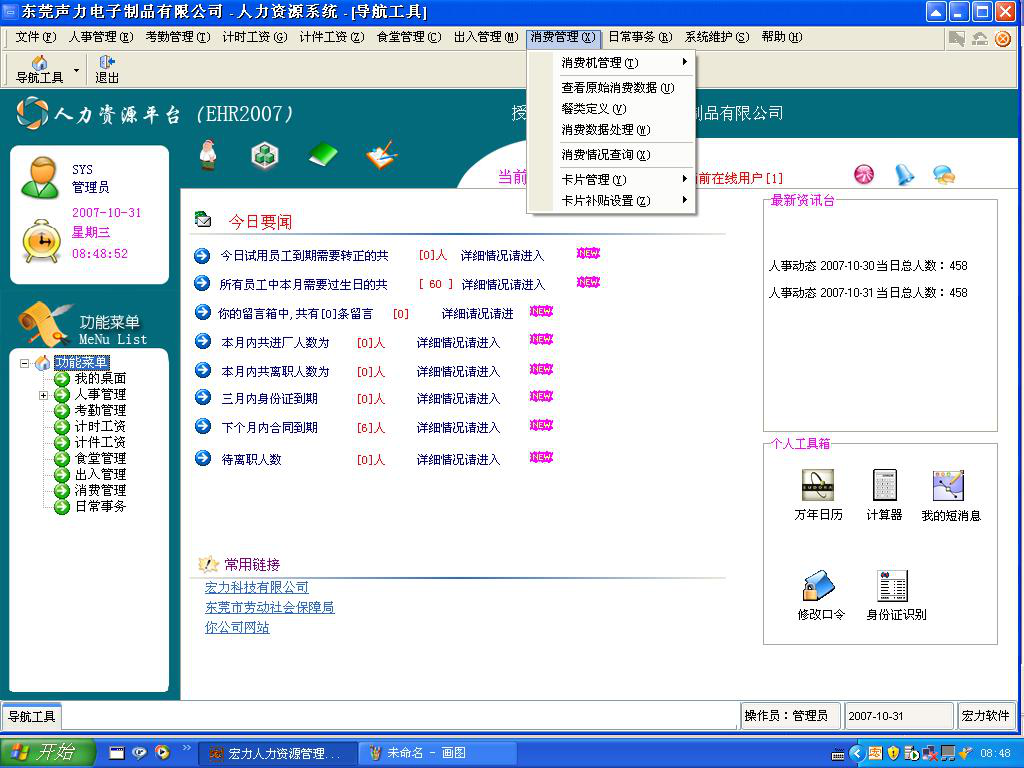
Task: Visit the 东莞市劳动社会保障局 link
Action: [x=269, y=608]
